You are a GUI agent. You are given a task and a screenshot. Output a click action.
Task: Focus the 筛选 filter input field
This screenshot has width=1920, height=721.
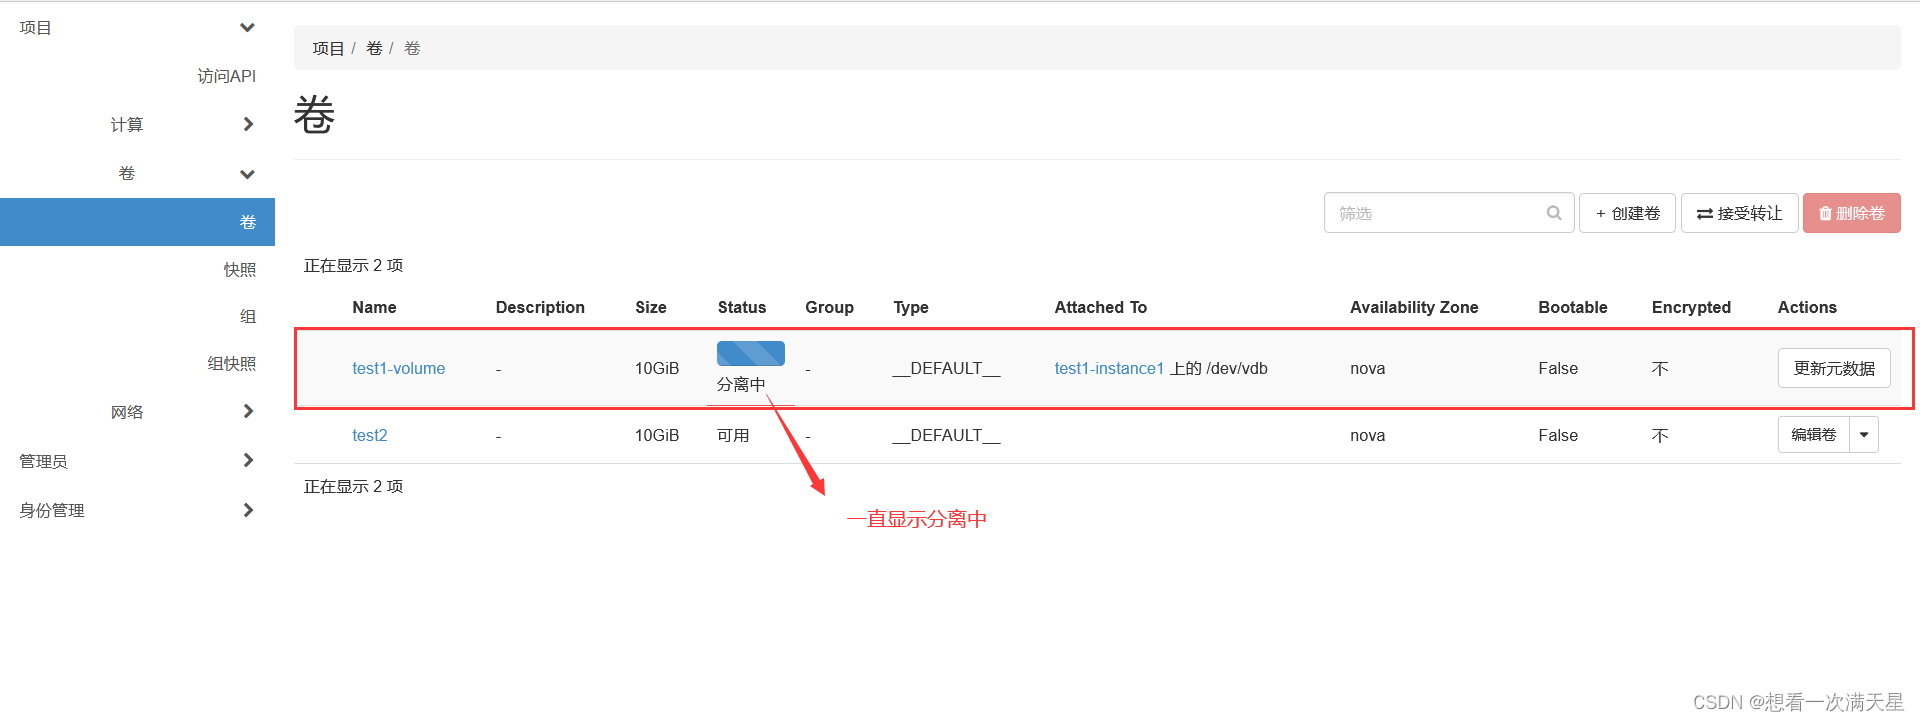click(1449, 213)
